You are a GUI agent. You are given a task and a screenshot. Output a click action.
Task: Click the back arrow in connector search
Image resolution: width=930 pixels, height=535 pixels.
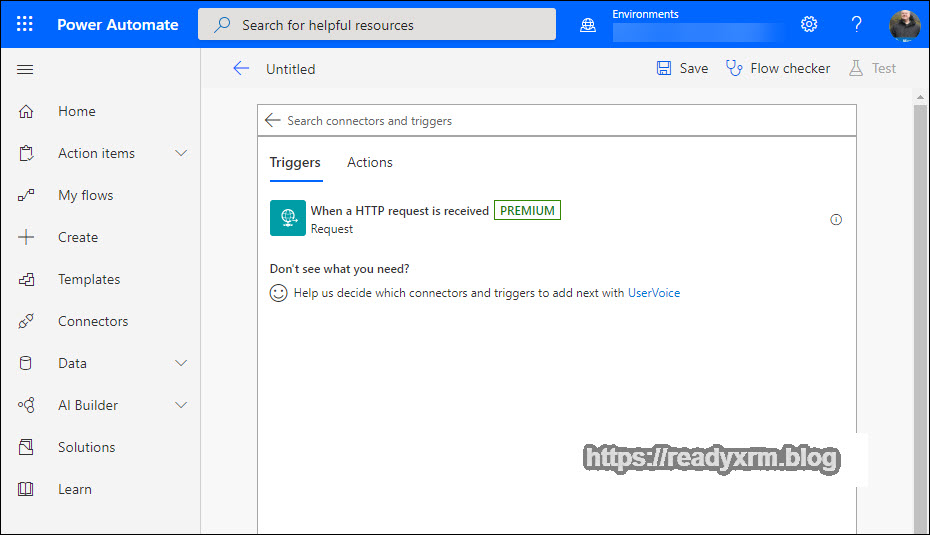pos(272,120)
